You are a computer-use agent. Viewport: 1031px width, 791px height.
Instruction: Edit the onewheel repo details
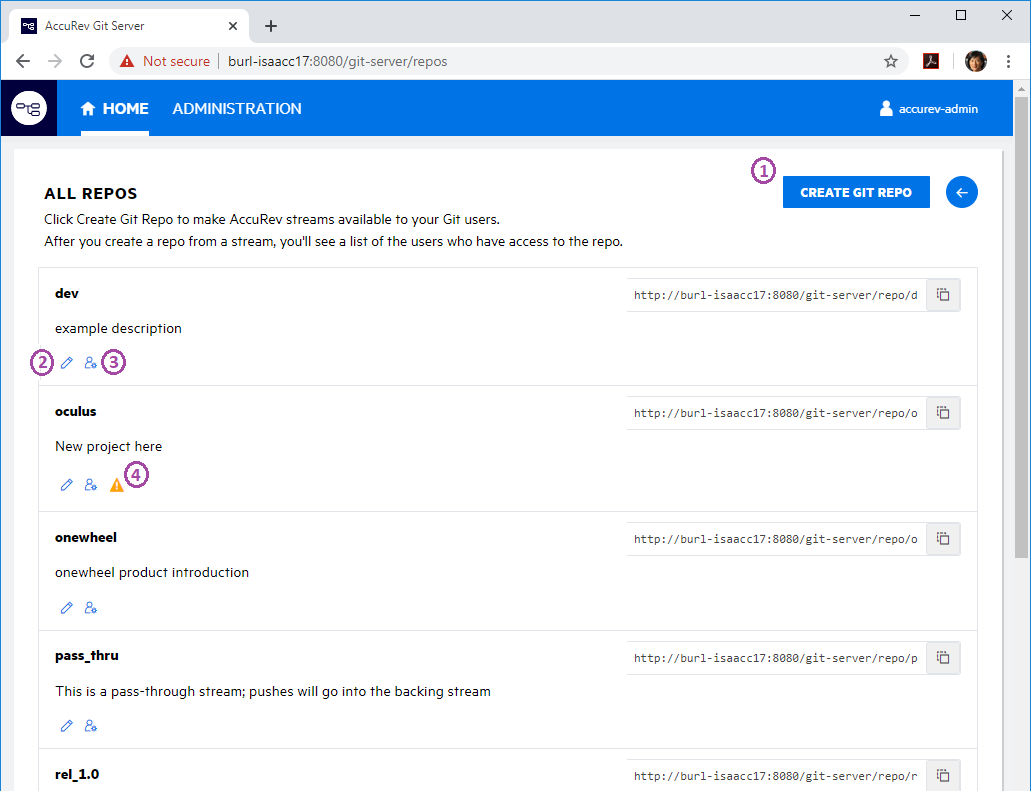pyautogui.click(x=67, y=607)
